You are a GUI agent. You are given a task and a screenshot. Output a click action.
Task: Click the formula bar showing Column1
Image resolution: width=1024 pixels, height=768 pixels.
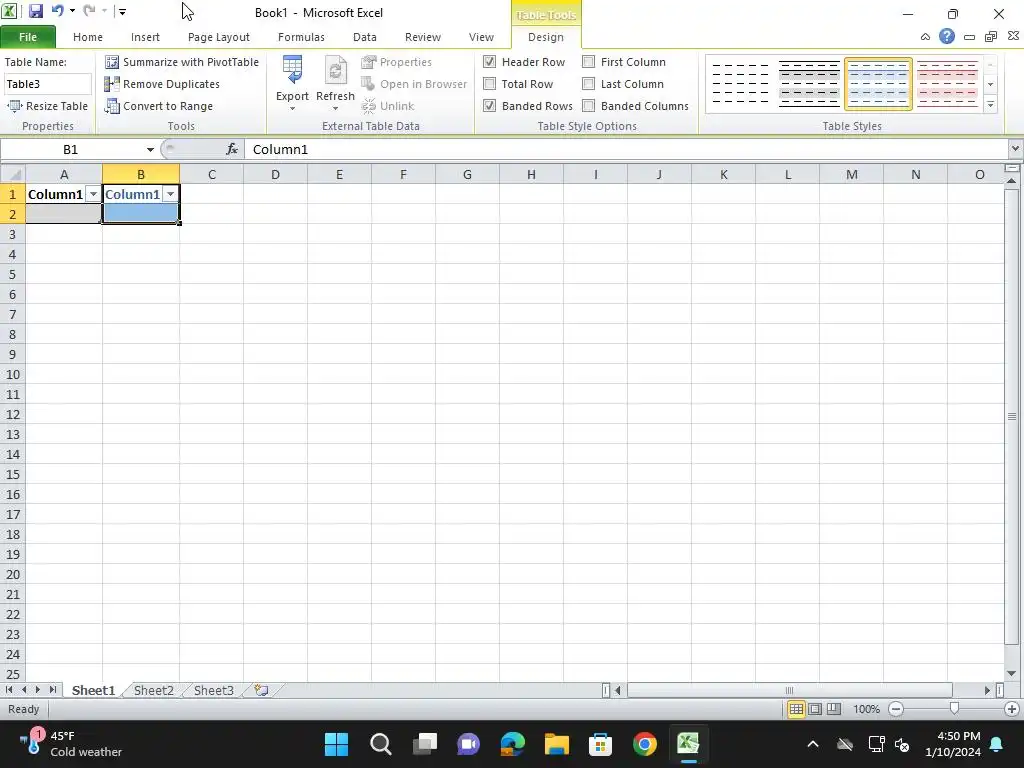coord(627,150)
